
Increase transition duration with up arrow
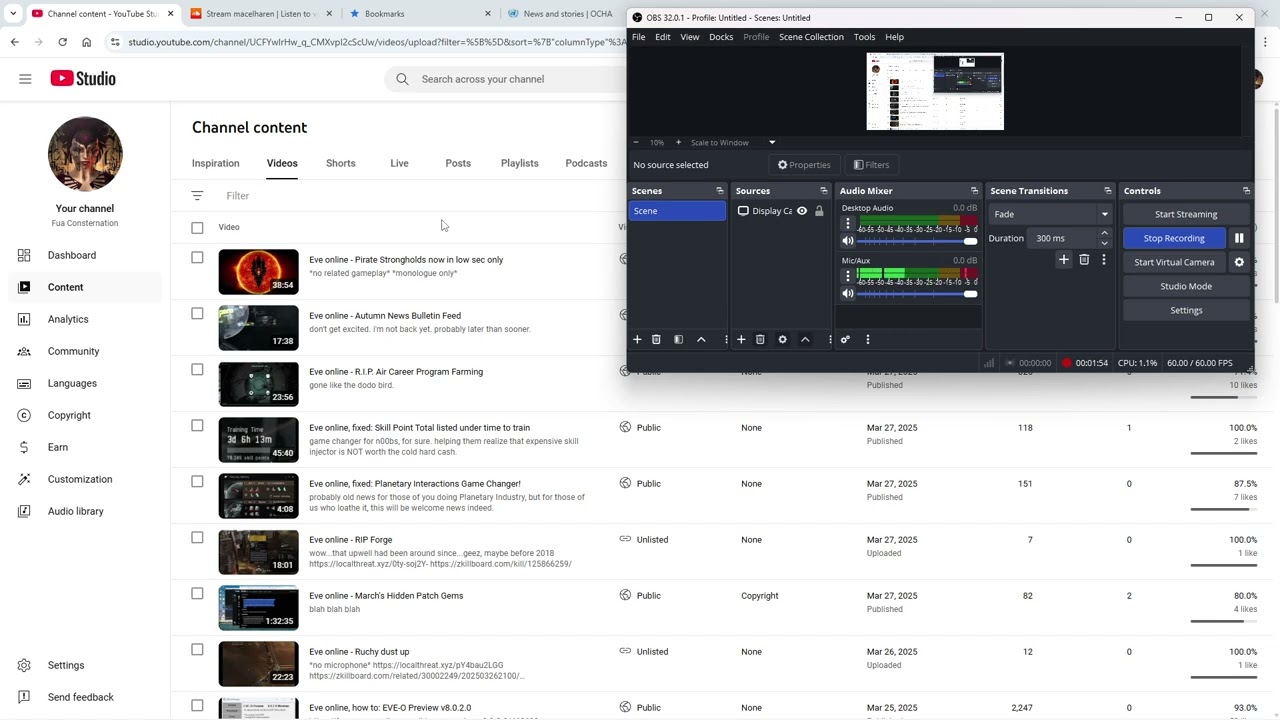click(1104, 234)
